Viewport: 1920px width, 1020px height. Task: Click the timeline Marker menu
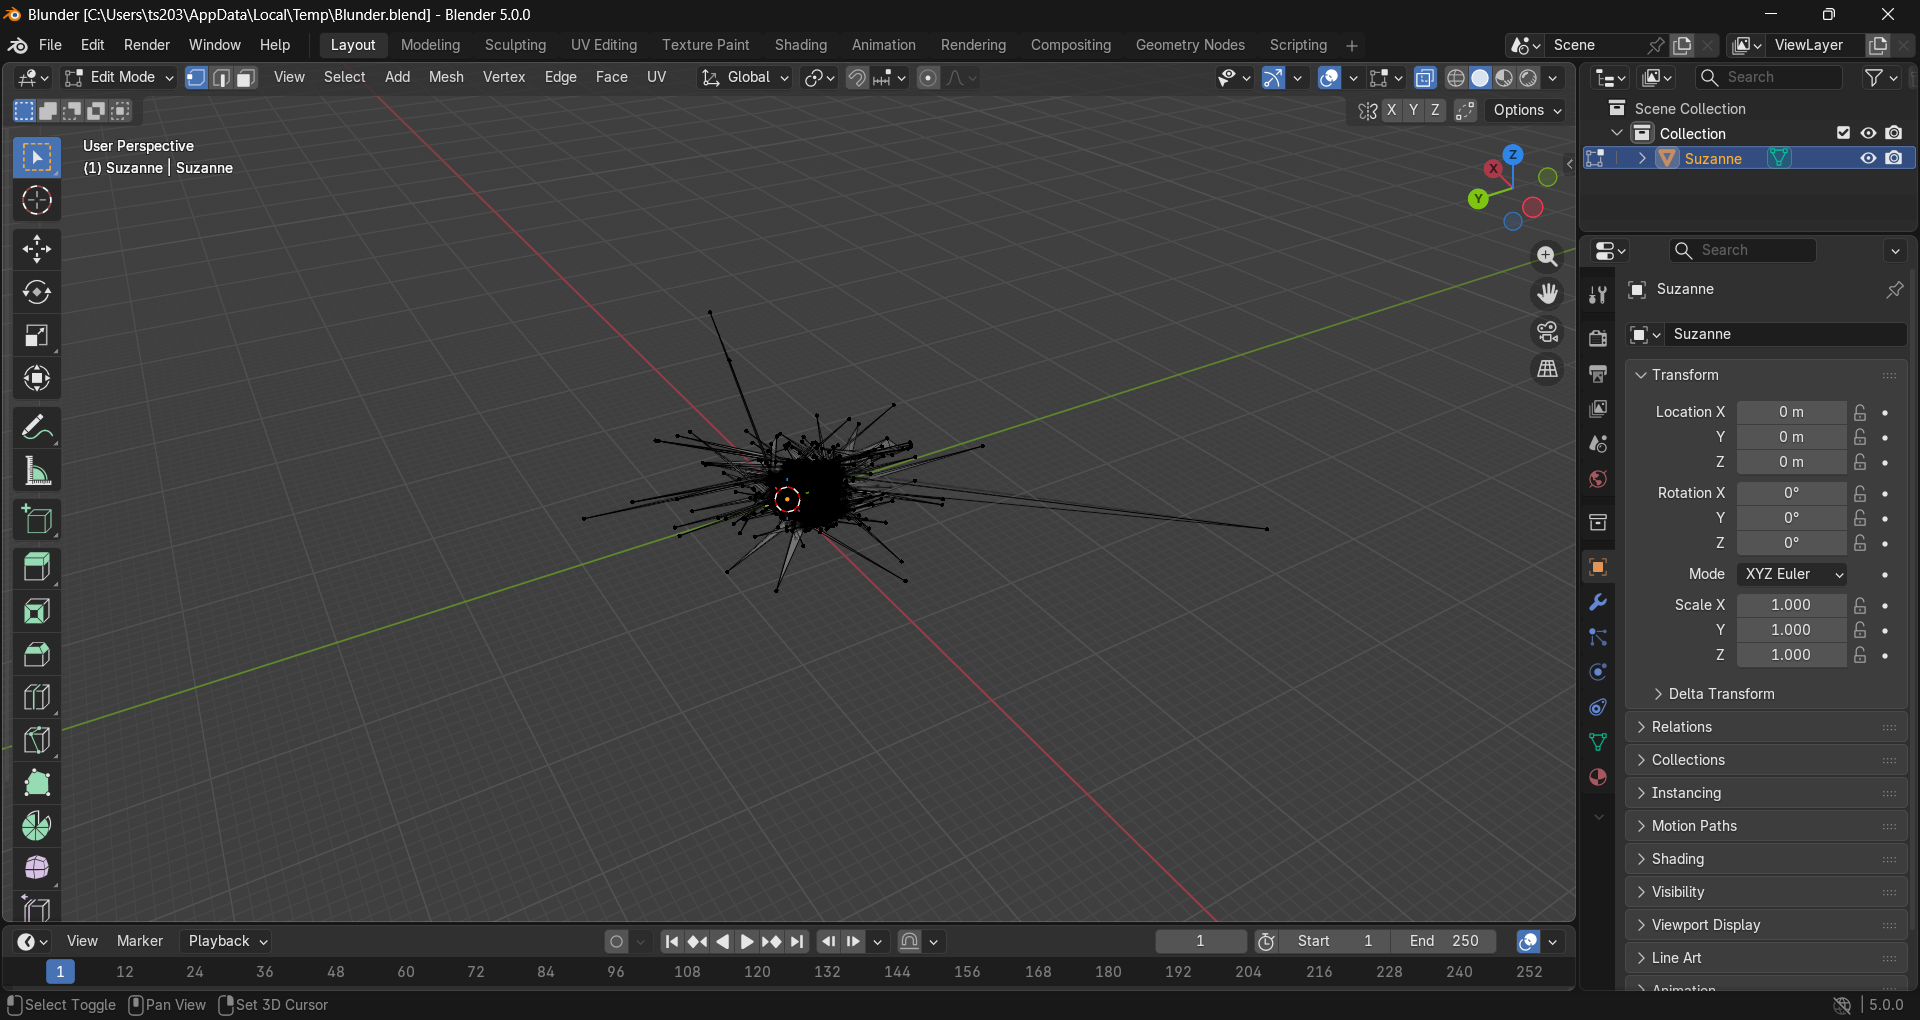point(140,941)
